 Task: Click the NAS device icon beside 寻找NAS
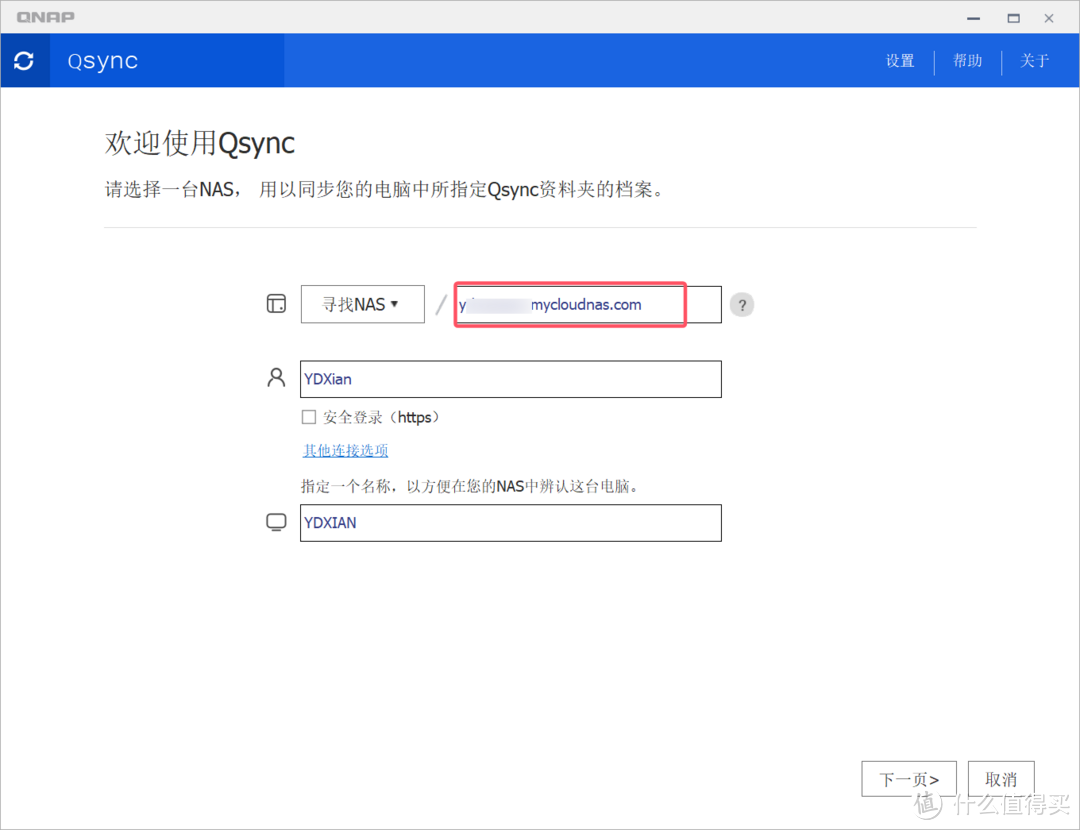(276, 304)
